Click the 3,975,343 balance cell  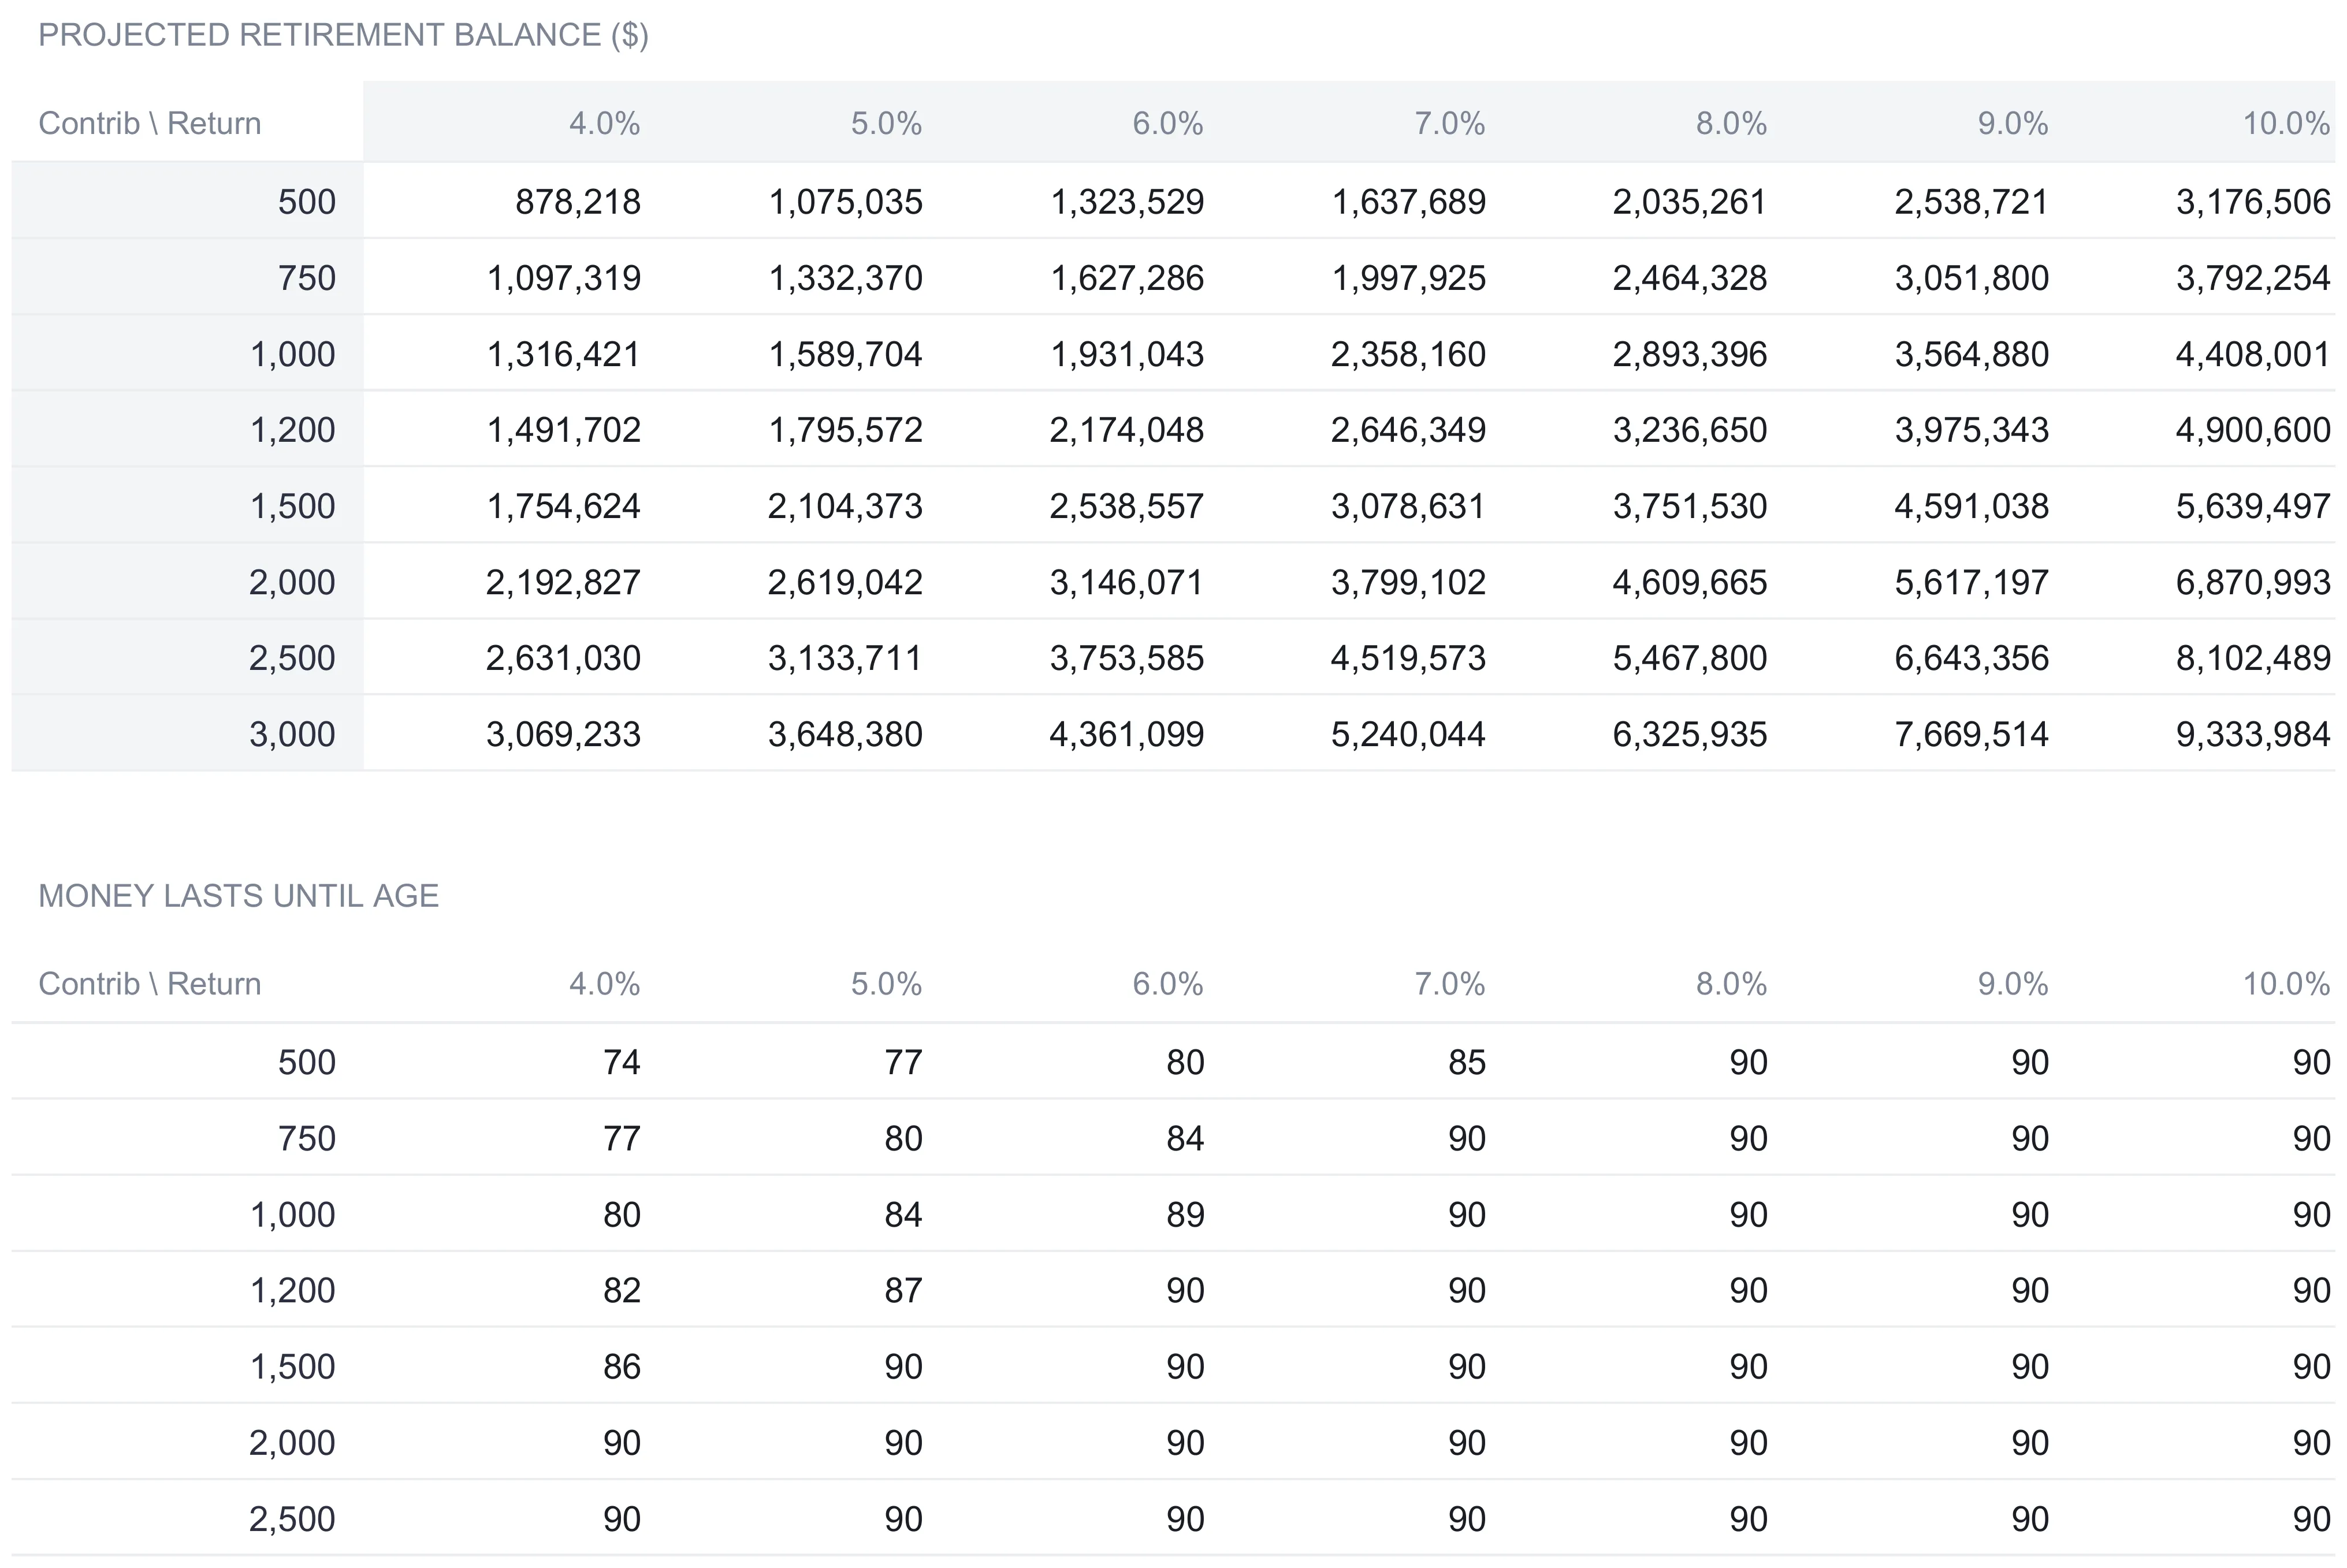[x=1971, y=430]
